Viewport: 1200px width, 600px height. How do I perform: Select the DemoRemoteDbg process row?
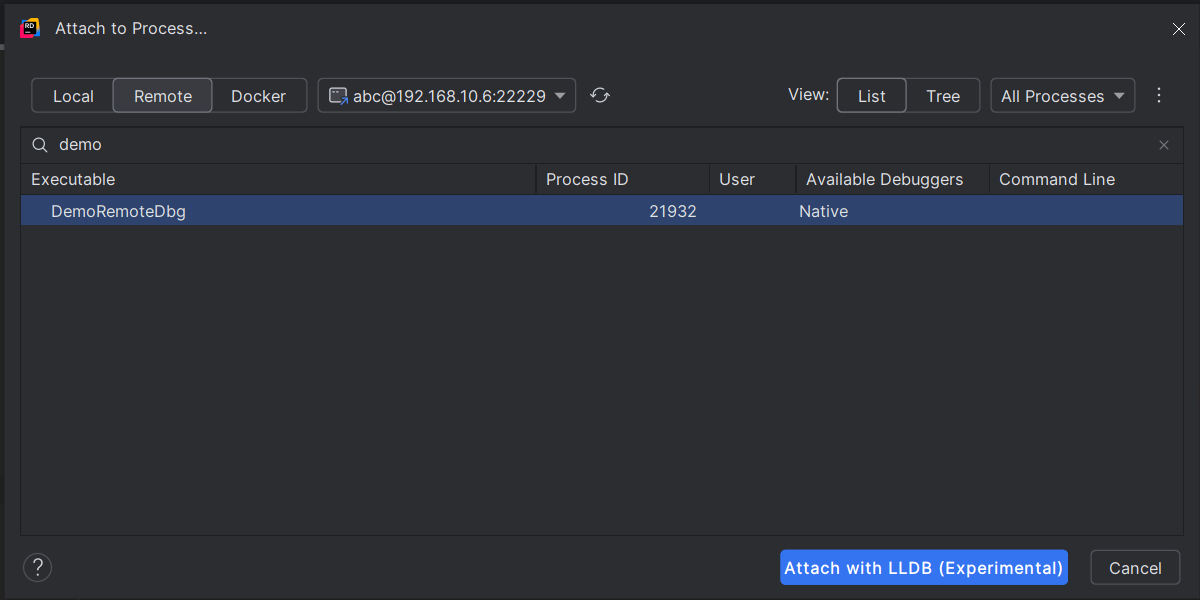click(x=400, y=211)
